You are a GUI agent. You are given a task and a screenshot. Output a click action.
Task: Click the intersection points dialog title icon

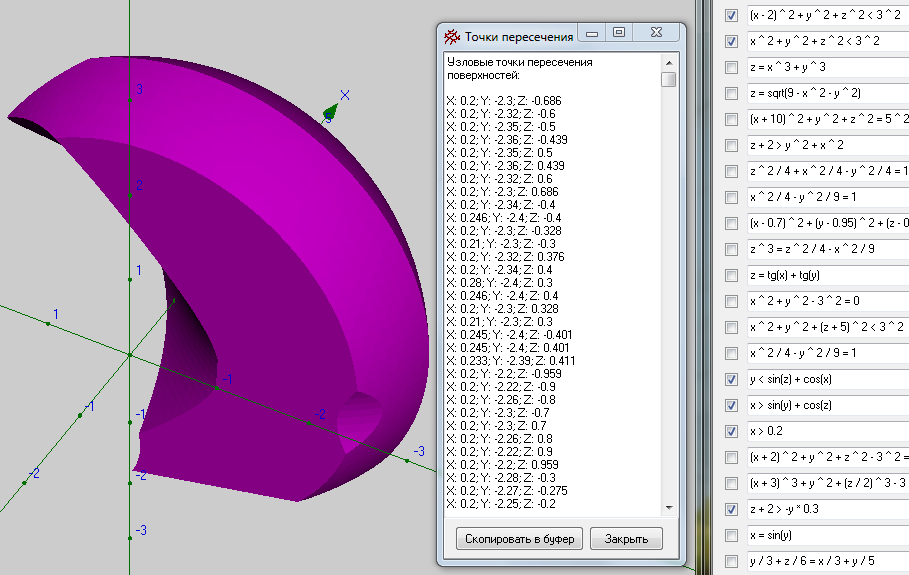(x=452, y=37)
